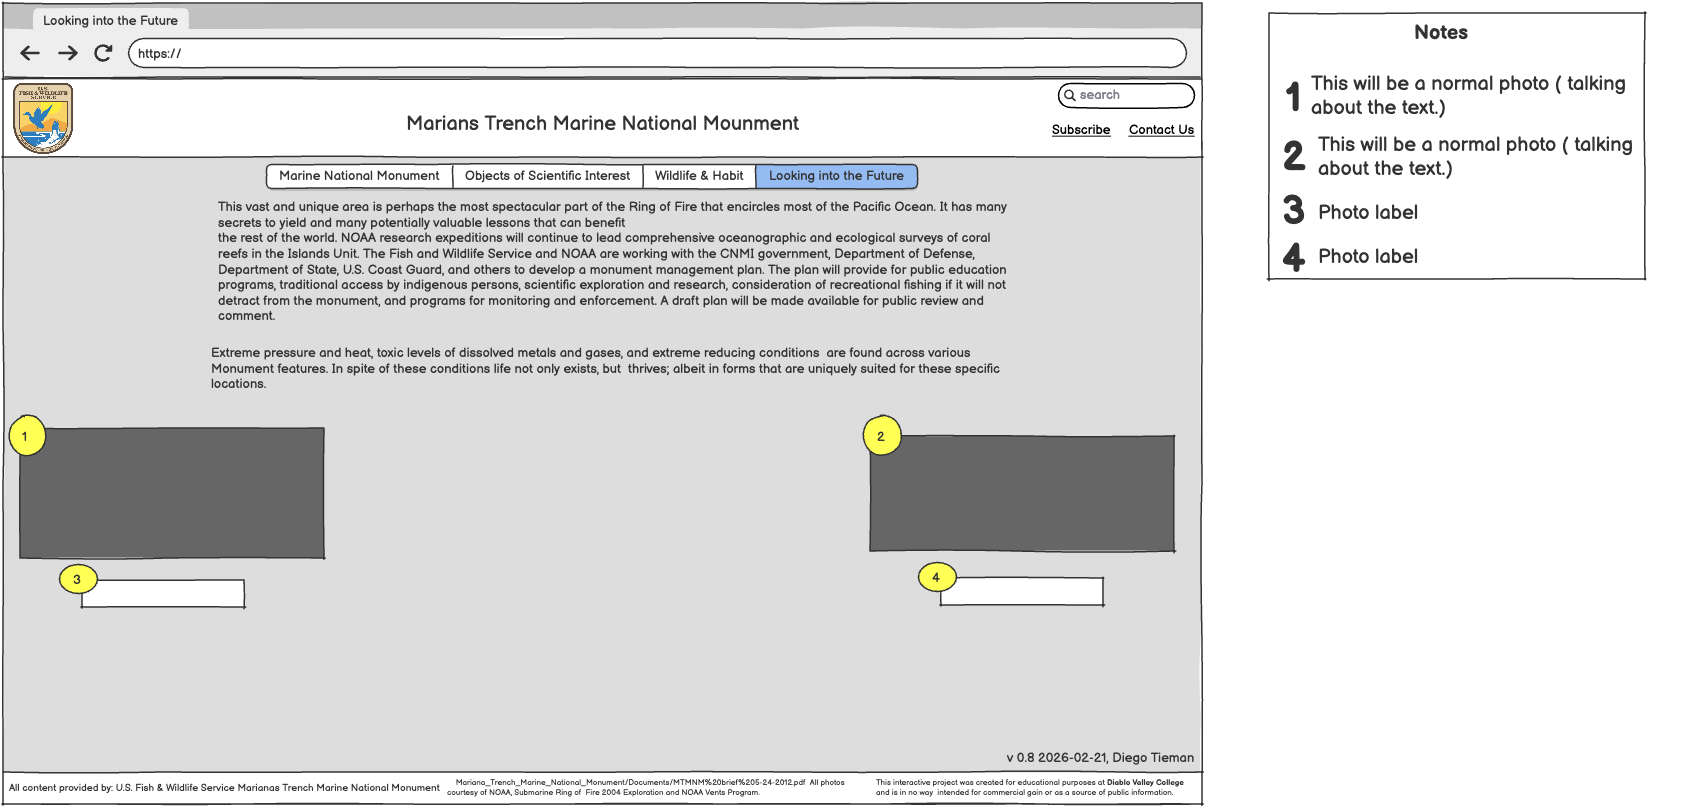Click the U.S. Fish & Wildlife Service logo
The width and height of the screenshot is (1685, 808).
pos(43,118)
